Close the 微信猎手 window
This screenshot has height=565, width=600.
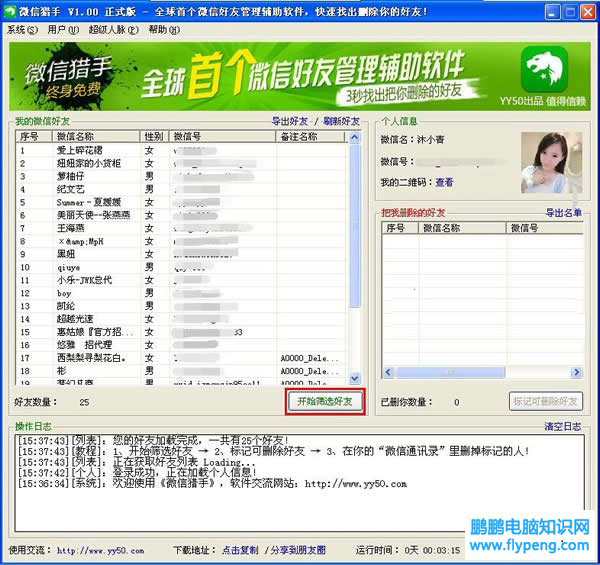[588, 12]
